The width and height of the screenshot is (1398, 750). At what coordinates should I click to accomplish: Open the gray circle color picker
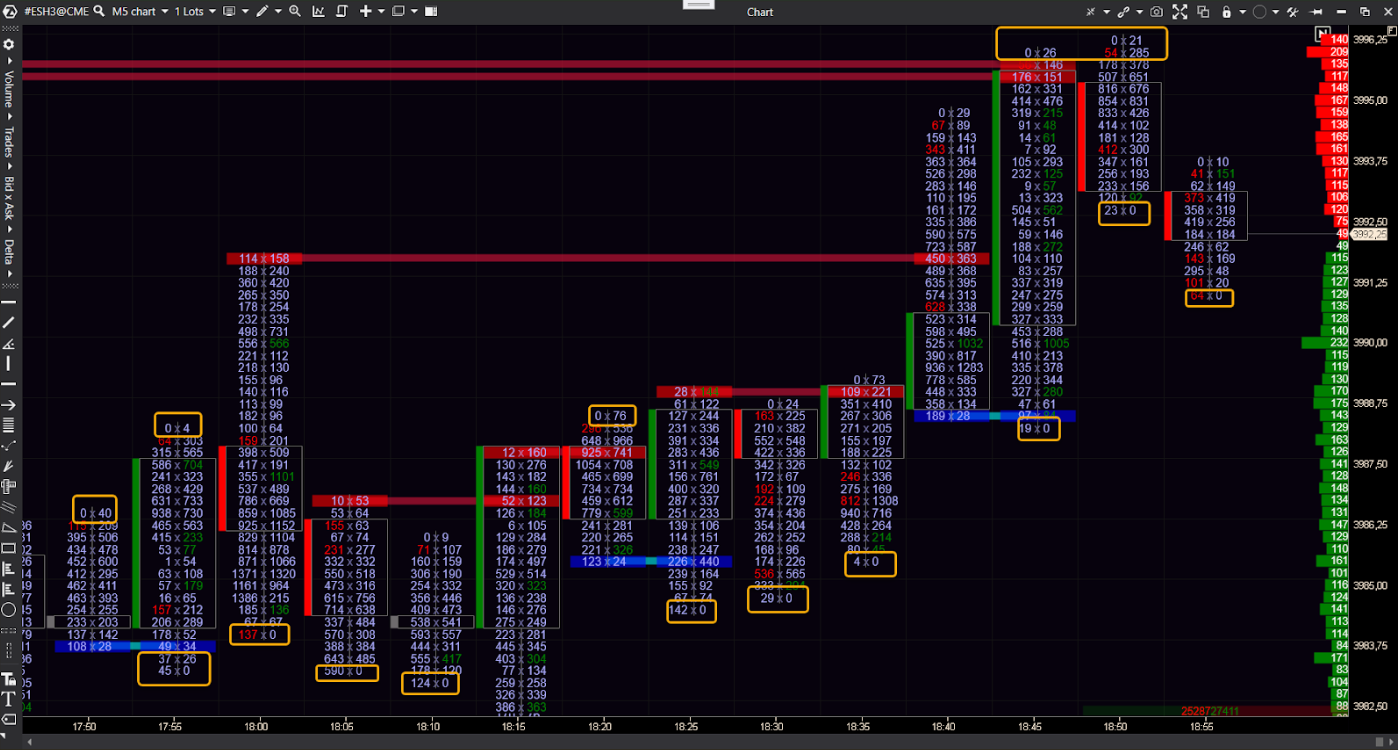point(1260,12)
